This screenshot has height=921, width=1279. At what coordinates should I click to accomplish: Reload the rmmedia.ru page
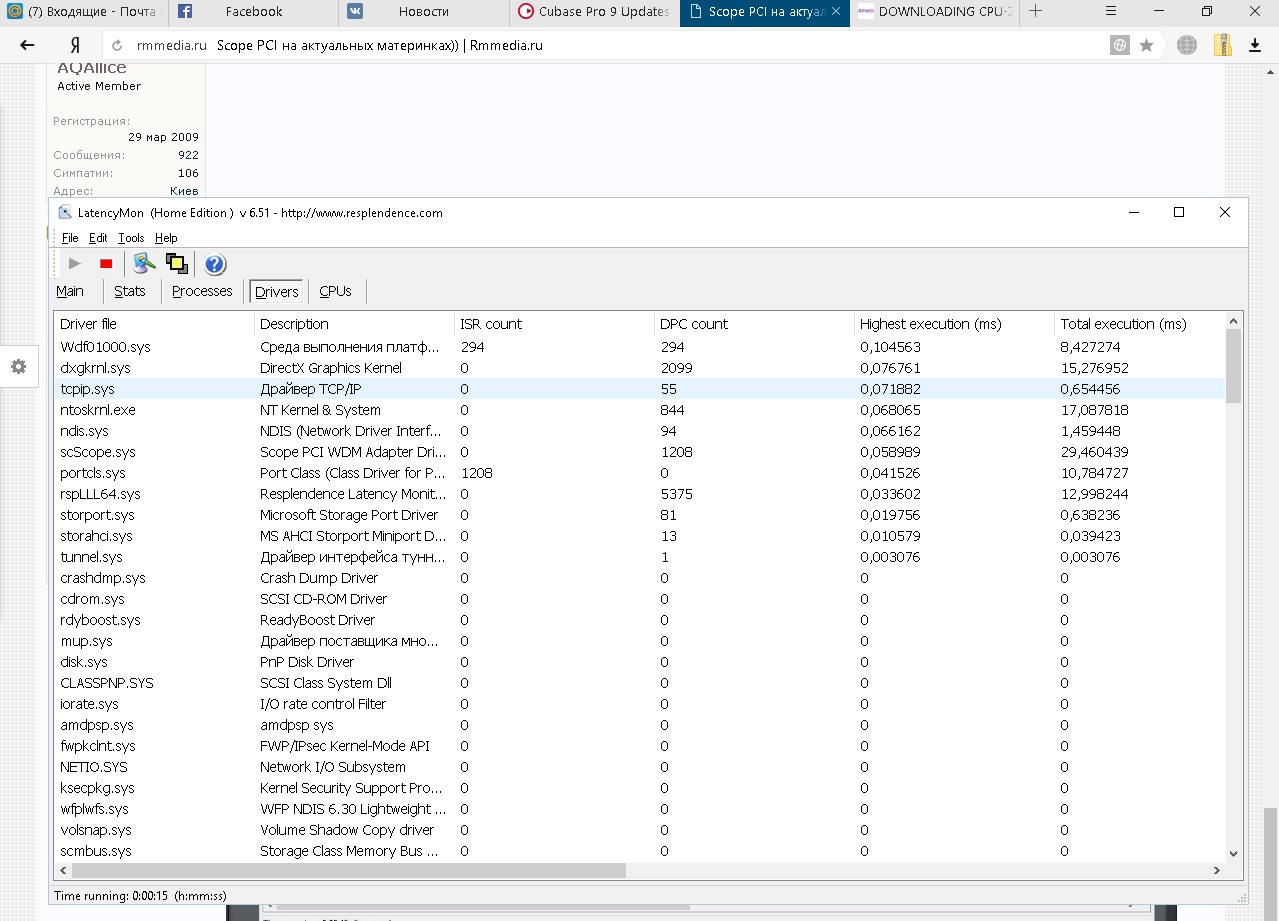118,46
